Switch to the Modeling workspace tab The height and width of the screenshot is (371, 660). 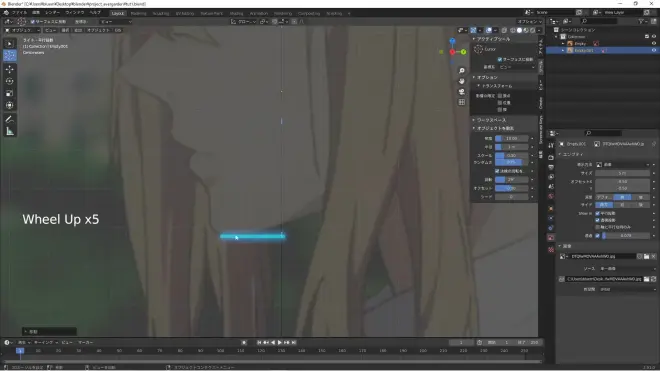pyautogui.click(x=138, y=13)
